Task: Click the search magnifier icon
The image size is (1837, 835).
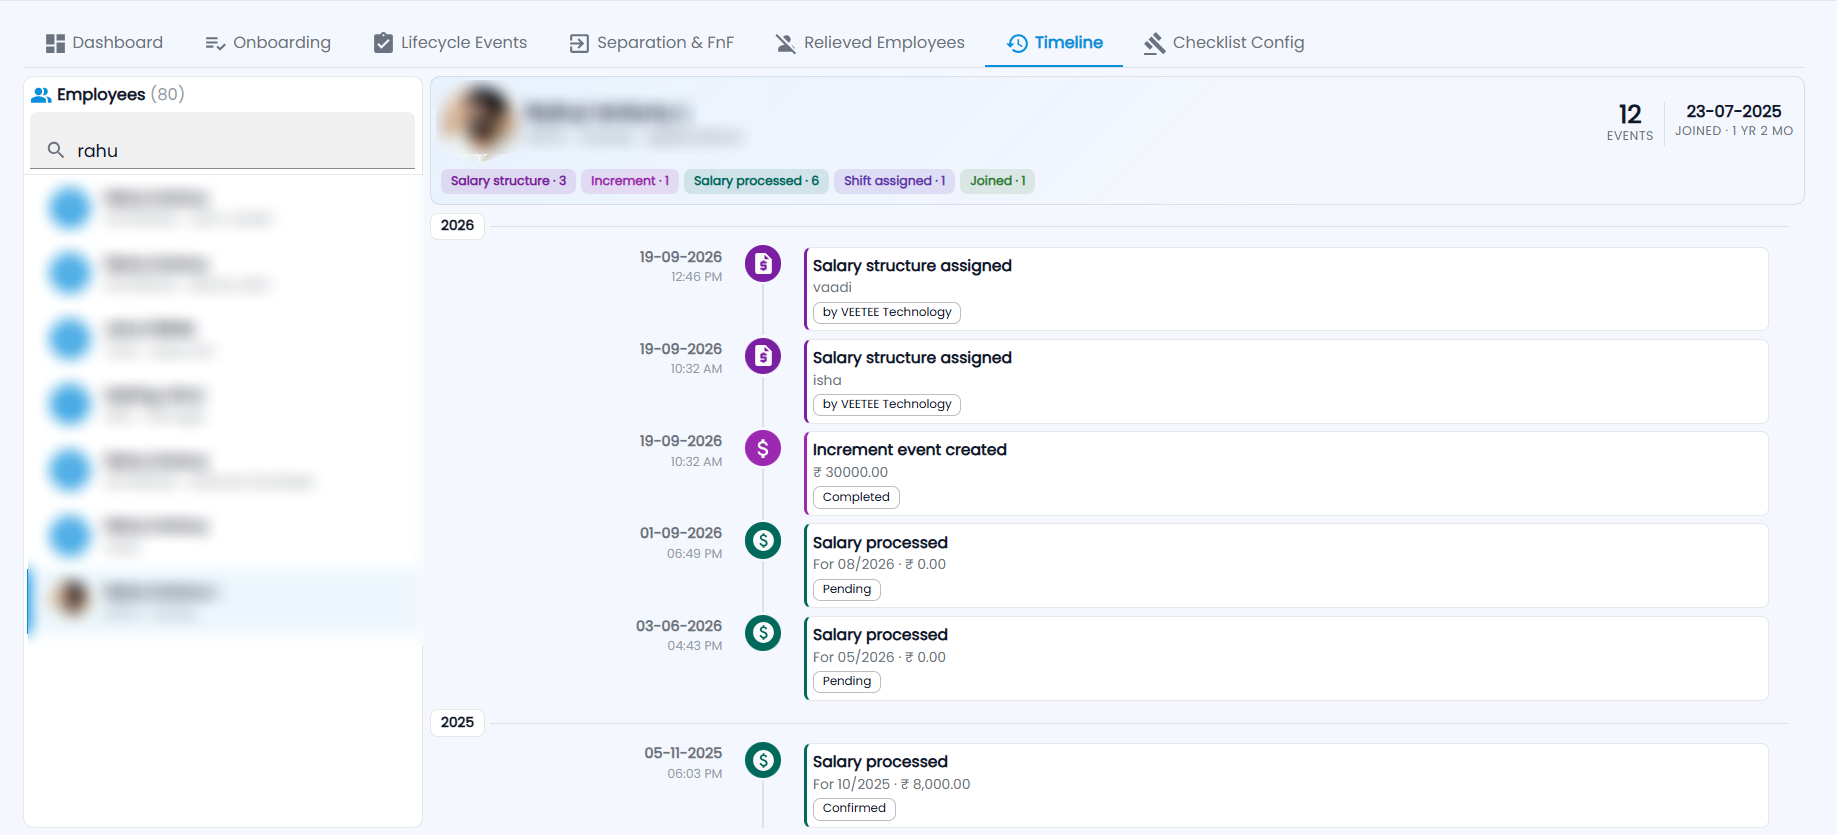Action: (56, 150)
